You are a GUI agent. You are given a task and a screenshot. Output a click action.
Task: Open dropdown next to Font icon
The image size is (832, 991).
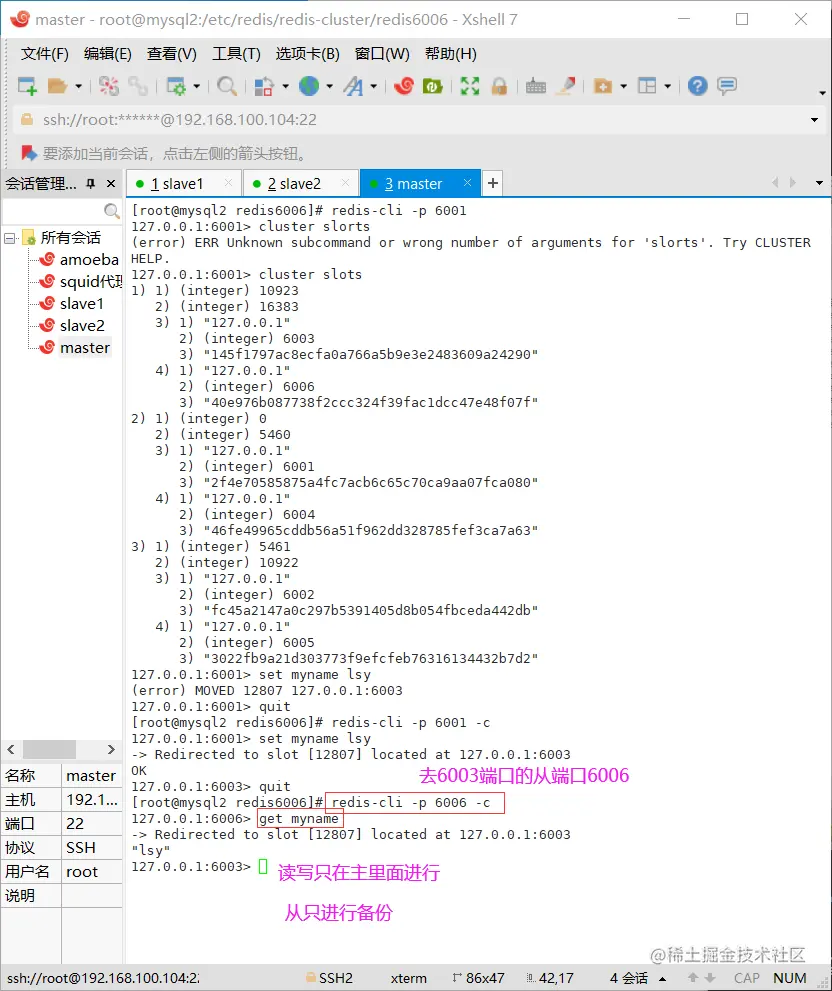pos(374,86)
